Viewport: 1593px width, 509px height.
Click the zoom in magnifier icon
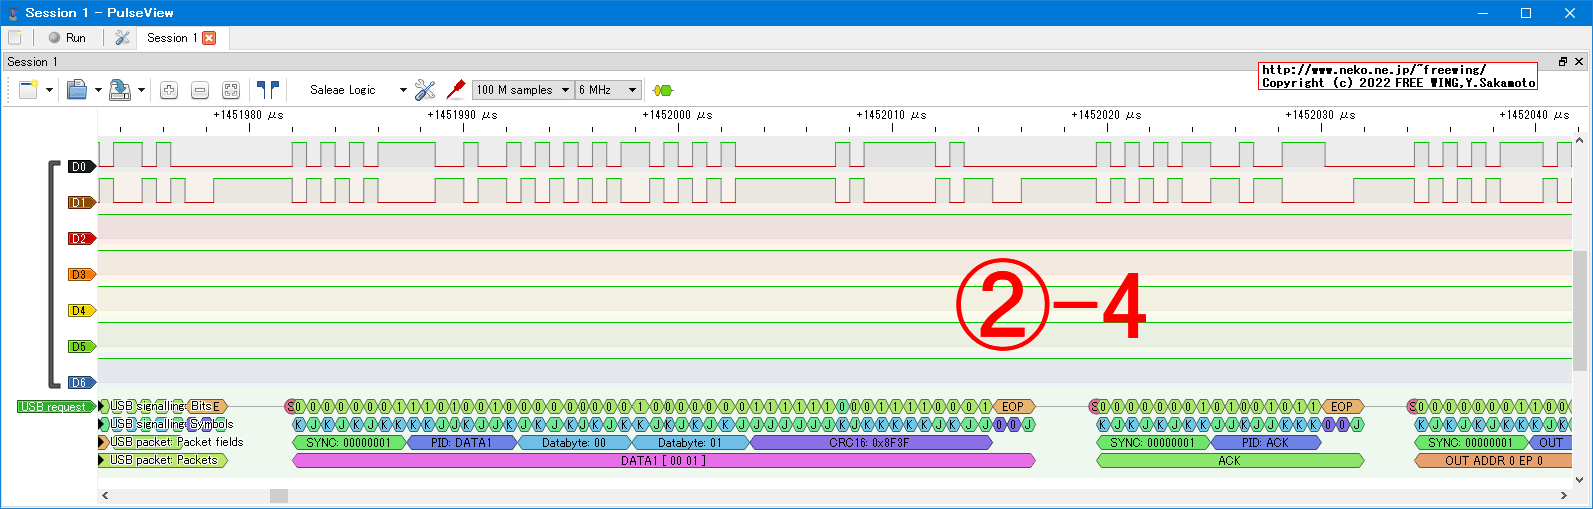169,90
